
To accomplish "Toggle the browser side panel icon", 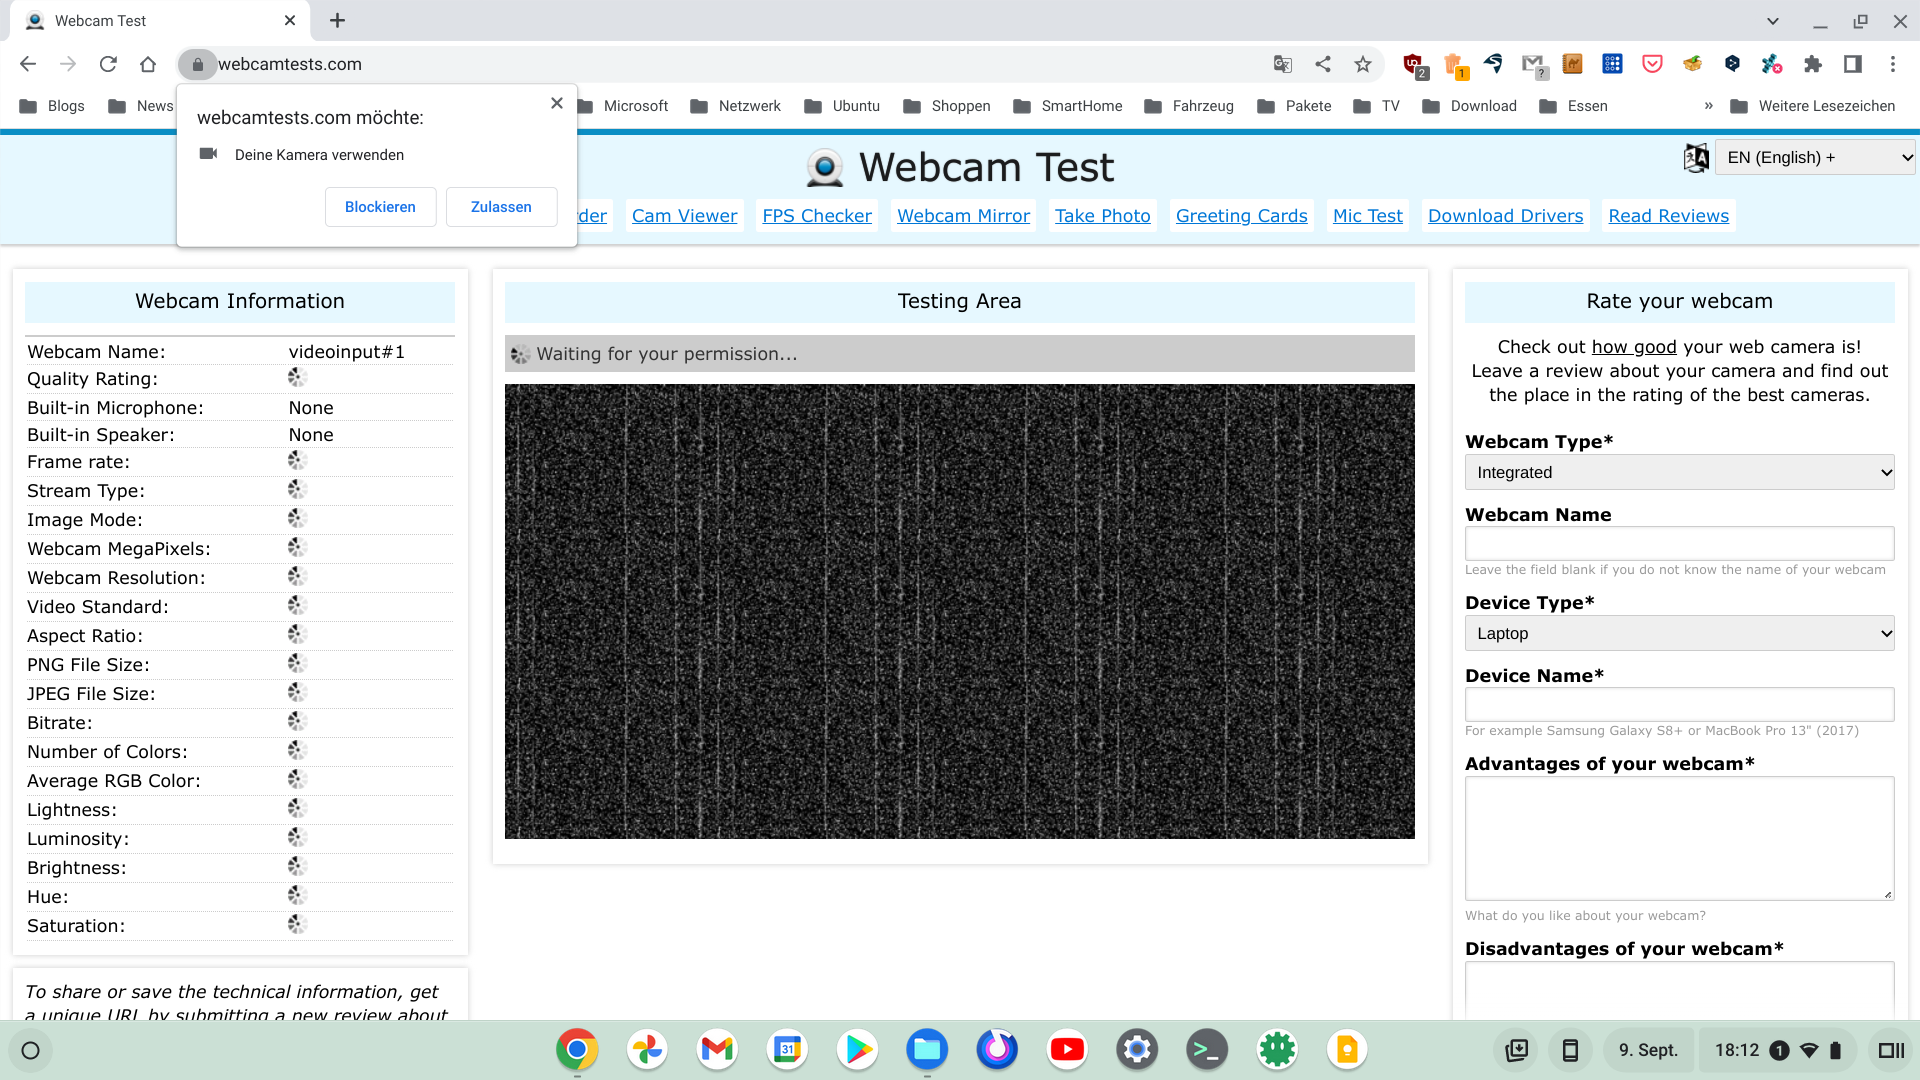I will click(1853, 64).
